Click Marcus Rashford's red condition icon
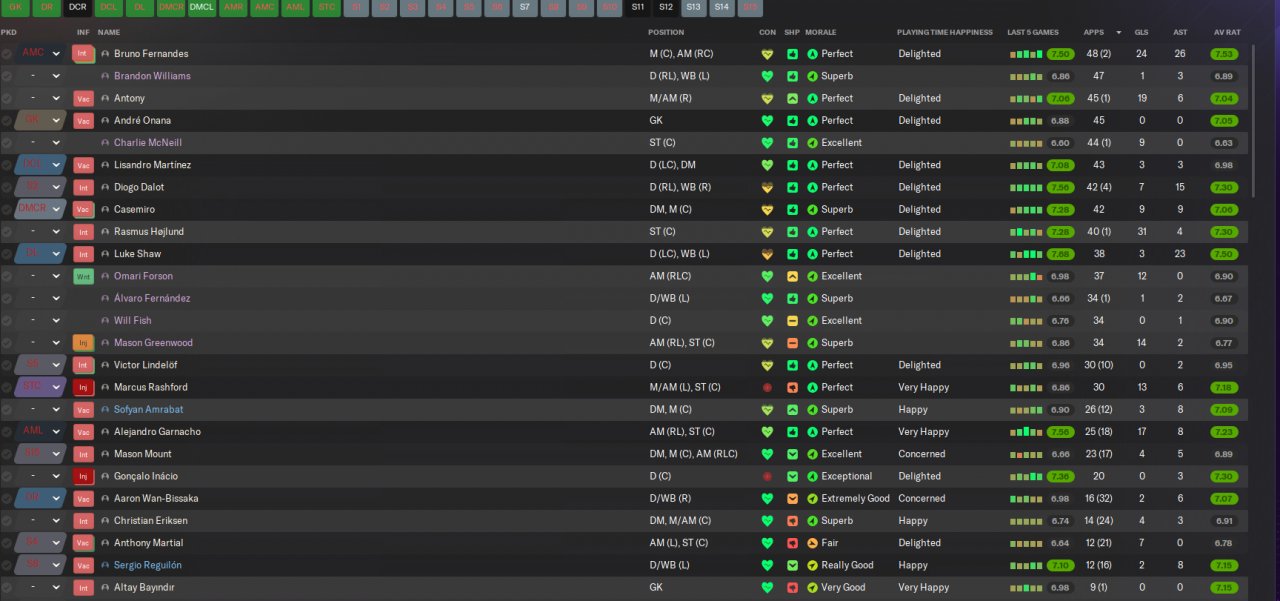This screenshot has height=601, width=1280. pos(767,387)
